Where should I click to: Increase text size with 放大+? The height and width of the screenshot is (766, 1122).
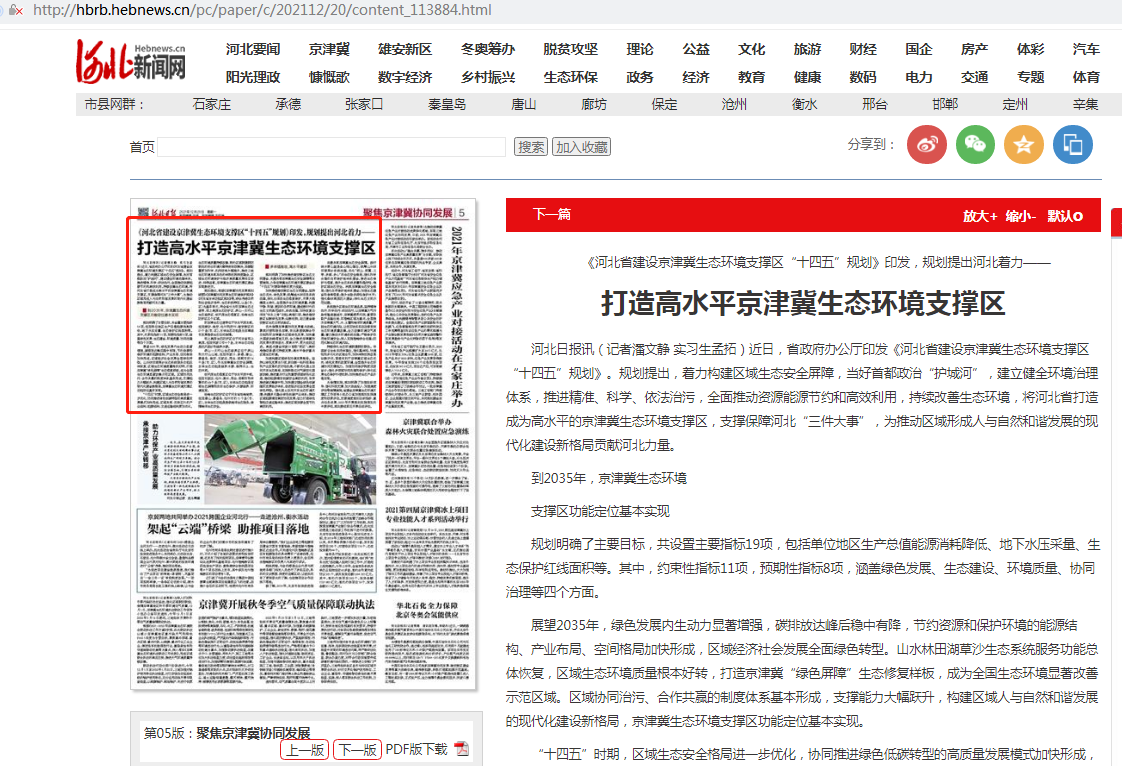point(980,216)
